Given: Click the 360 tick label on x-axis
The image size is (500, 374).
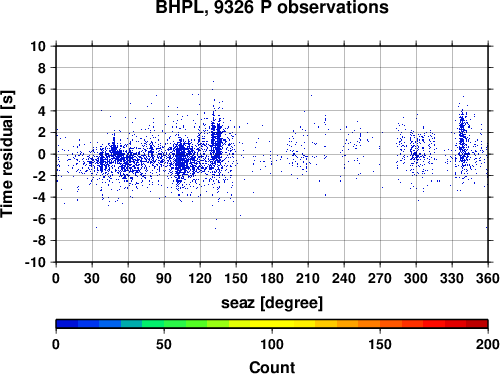Looking at the screenshot, I should 488,278.
